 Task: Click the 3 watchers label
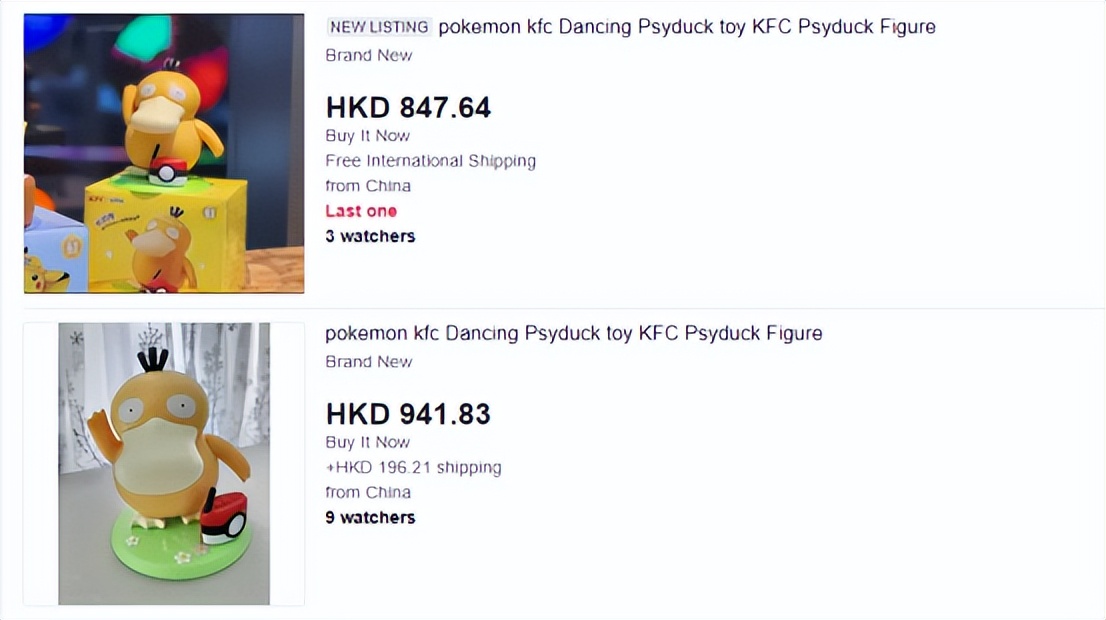coord(370,236)
